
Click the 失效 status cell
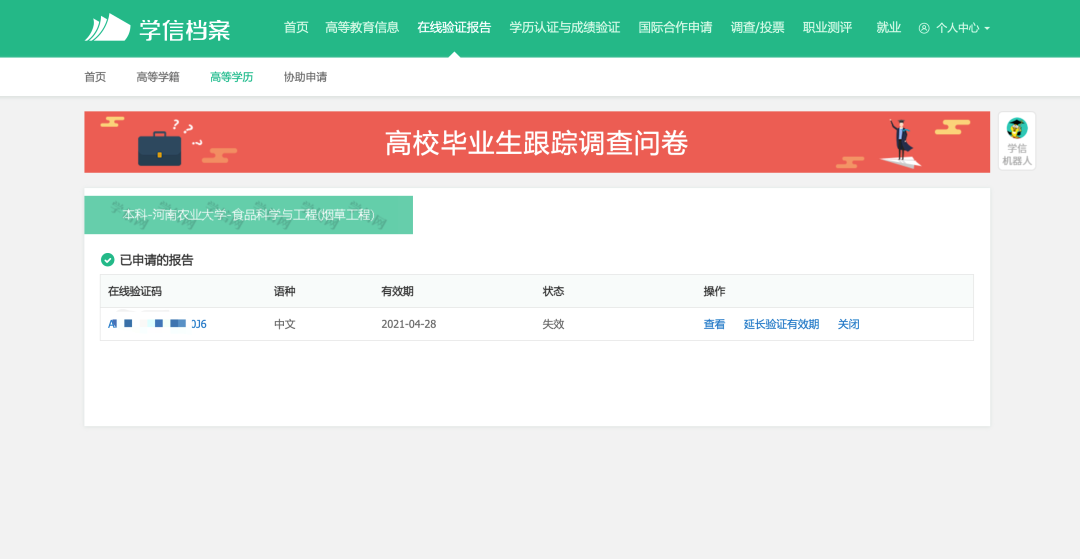click(x=553, y=324)
